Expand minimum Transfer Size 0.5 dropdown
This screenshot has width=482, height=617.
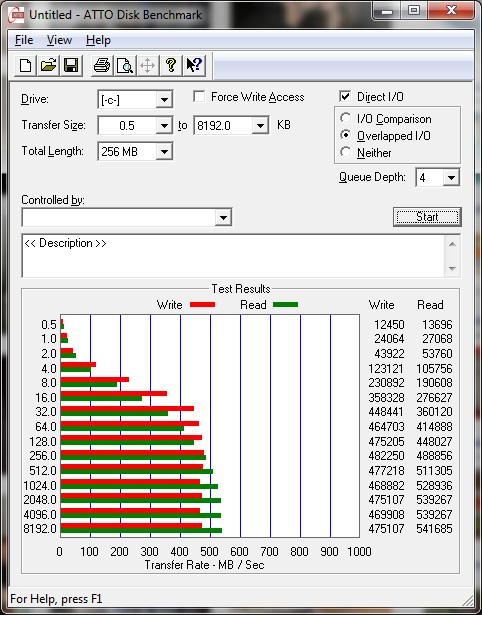click(x=164, y=126)
